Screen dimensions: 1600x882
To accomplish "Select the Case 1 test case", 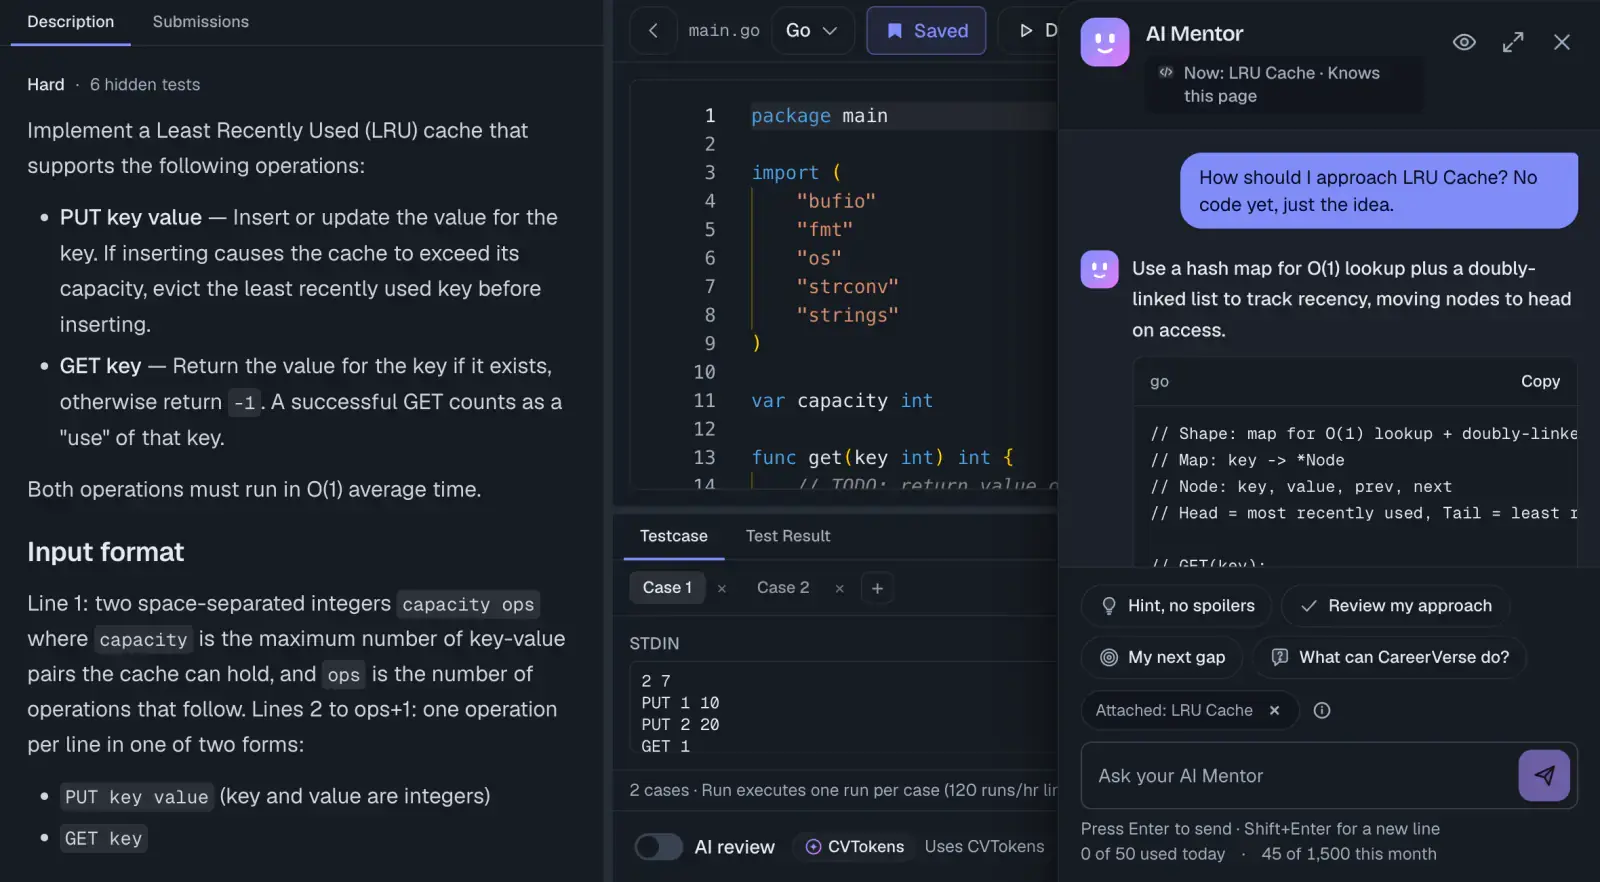I will (x=667, y=588).
